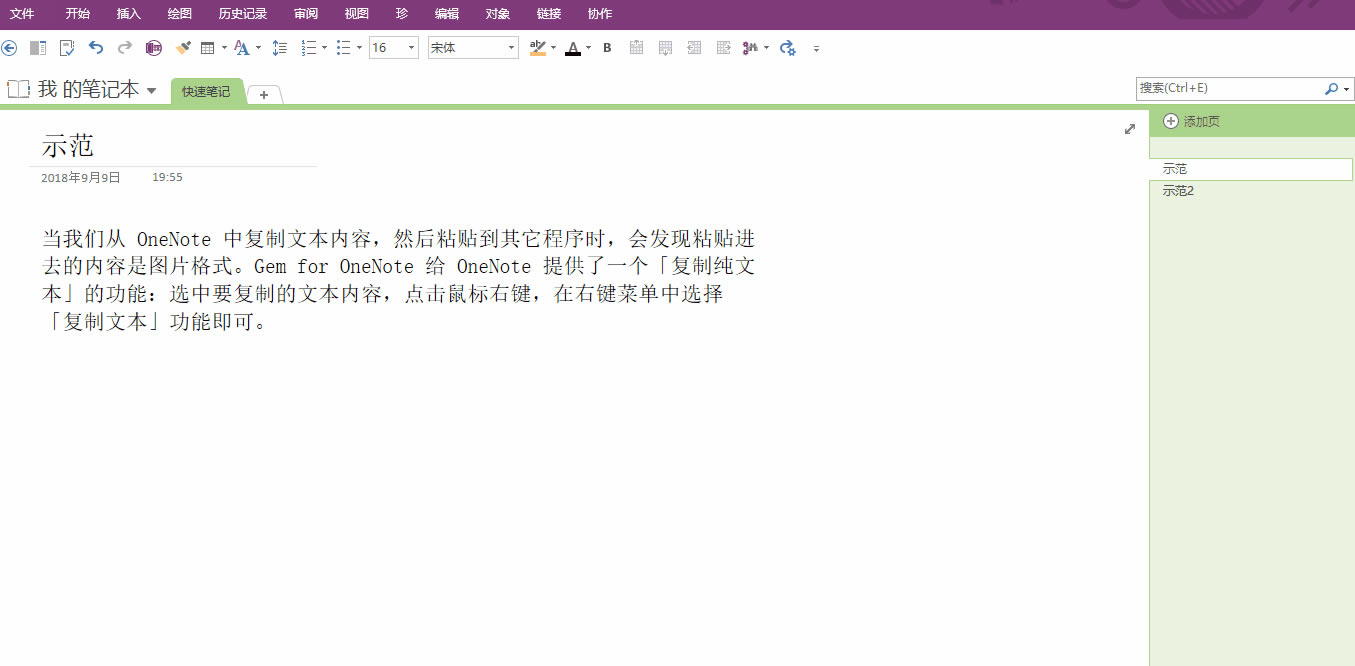The image size is (1355, 666).
Task: Apply text highlight color
Action: 537,48
